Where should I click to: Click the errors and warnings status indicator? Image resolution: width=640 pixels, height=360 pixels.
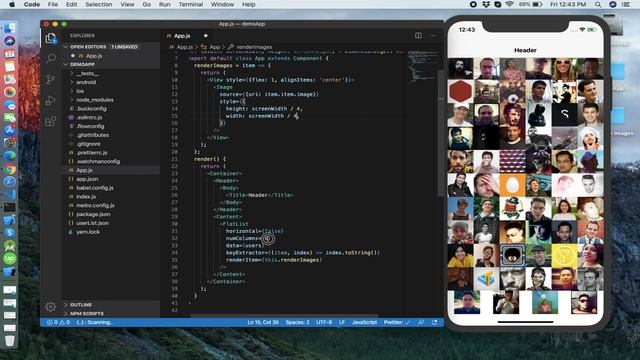tap(58, 322)
